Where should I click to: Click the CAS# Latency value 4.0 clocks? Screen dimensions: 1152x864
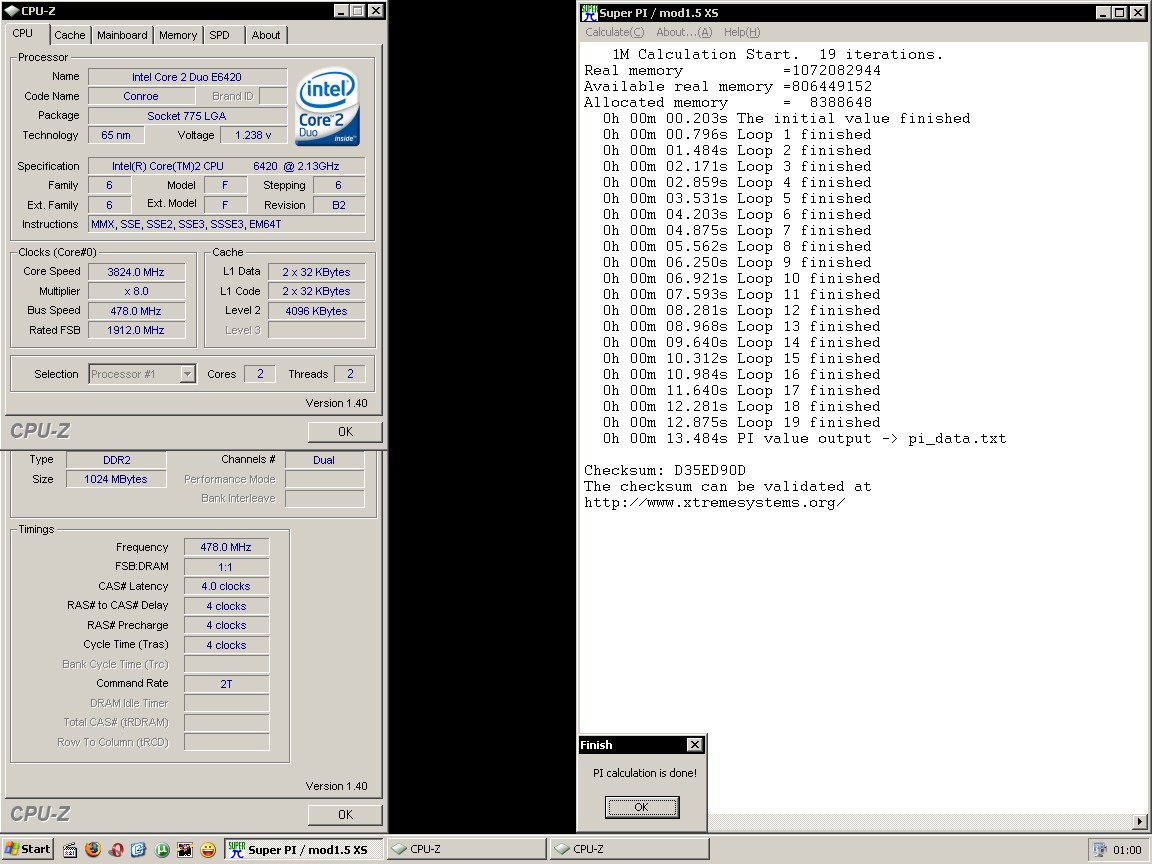(x=226, y=586)
